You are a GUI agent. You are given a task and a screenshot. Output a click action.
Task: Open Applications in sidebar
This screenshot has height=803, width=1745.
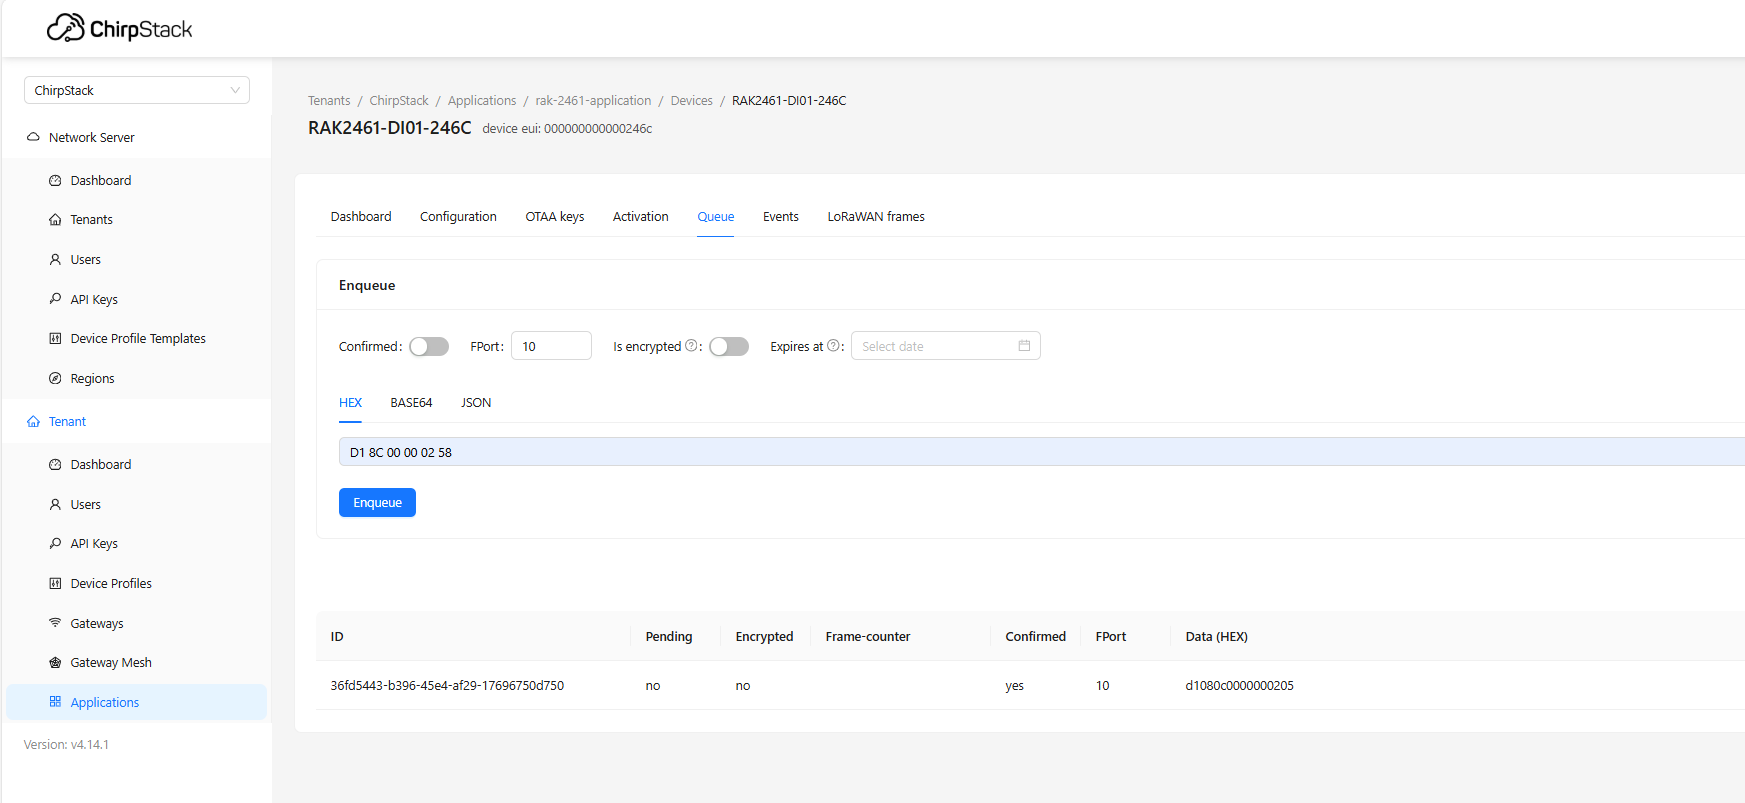point(136,702)
